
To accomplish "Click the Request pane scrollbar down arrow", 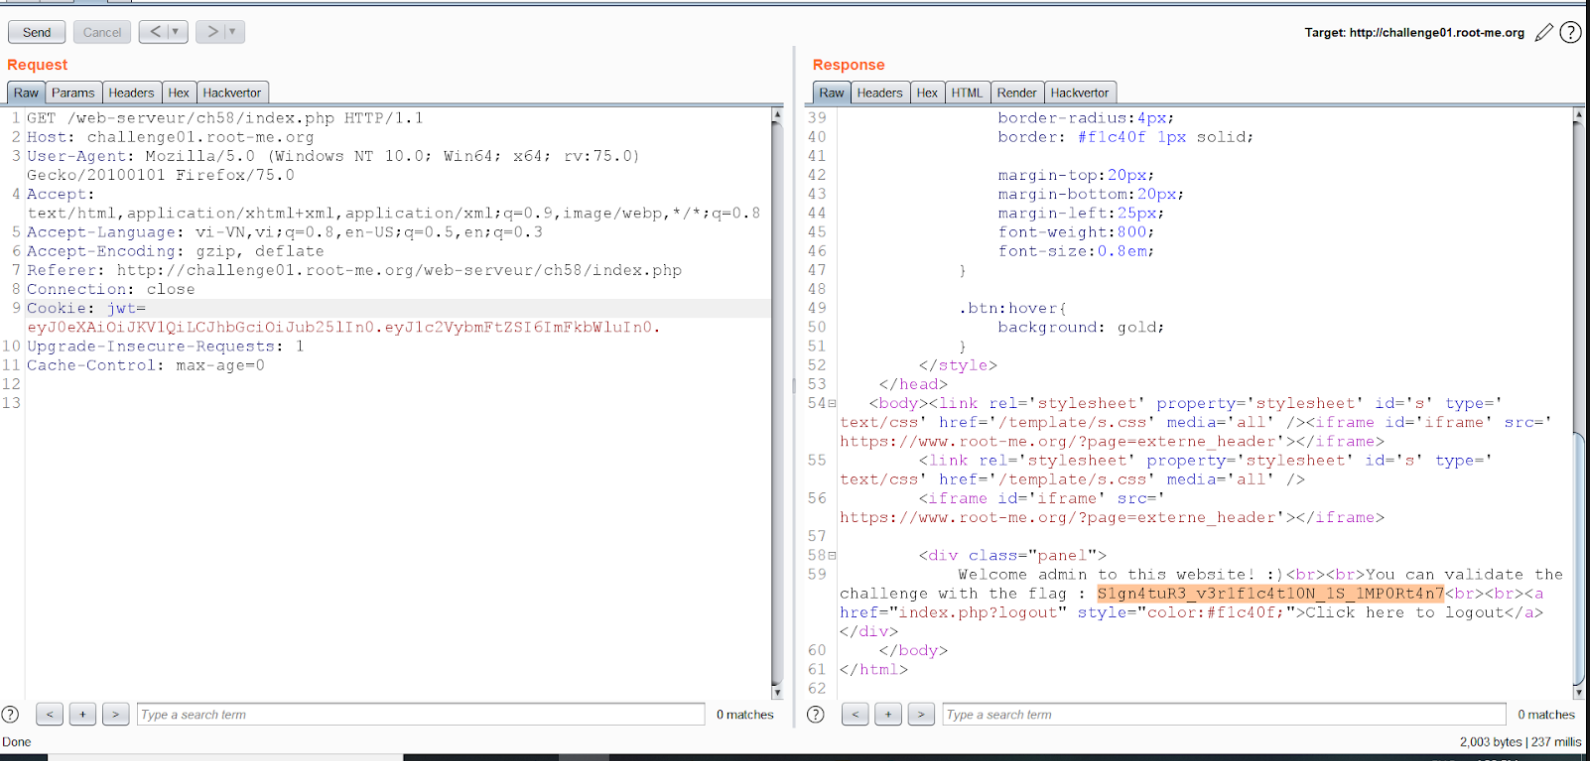I will [777, 692].
